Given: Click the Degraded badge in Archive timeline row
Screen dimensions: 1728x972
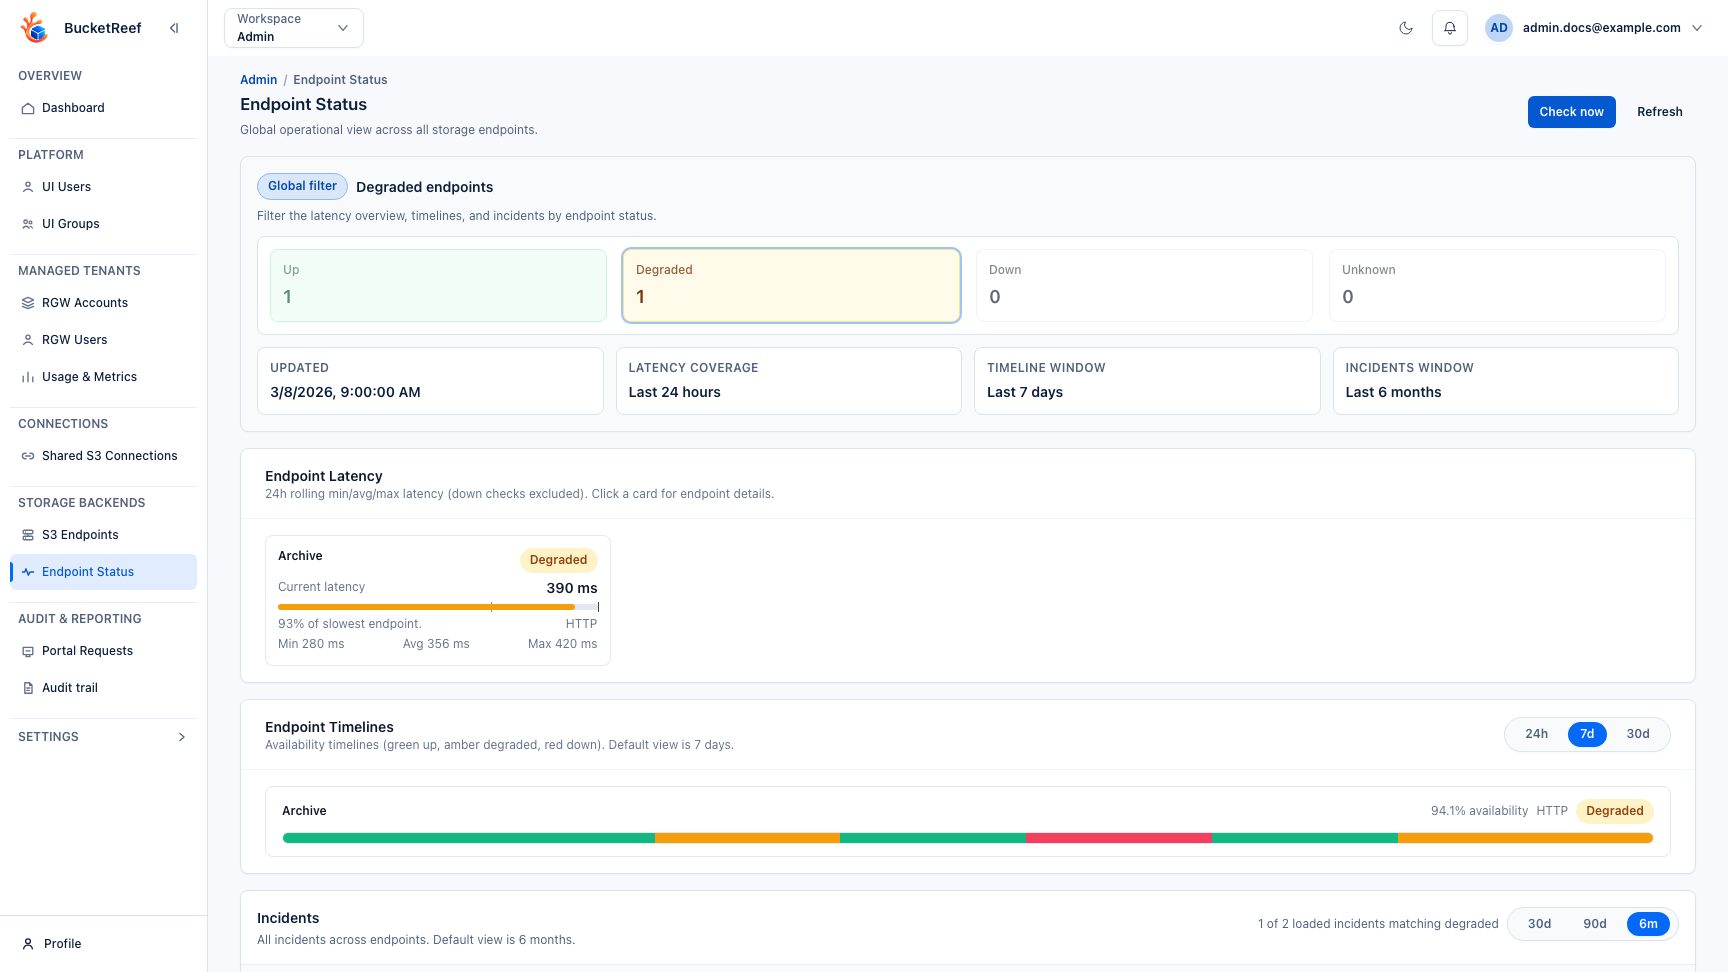Looking at the screenshot, I should tap(1614, 811).
